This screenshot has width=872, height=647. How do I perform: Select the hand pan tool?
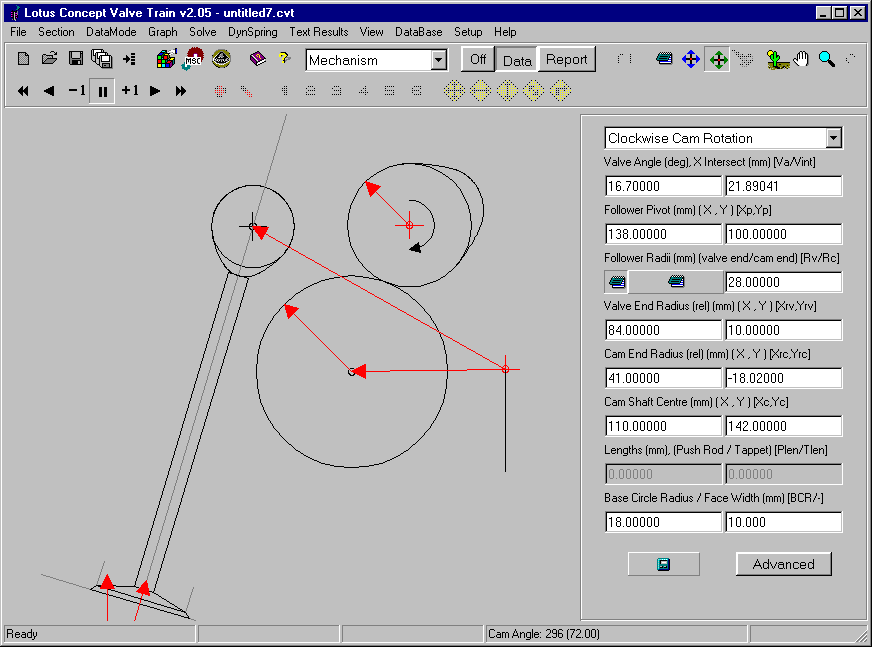pyautogui.click(x=801, y=59)
